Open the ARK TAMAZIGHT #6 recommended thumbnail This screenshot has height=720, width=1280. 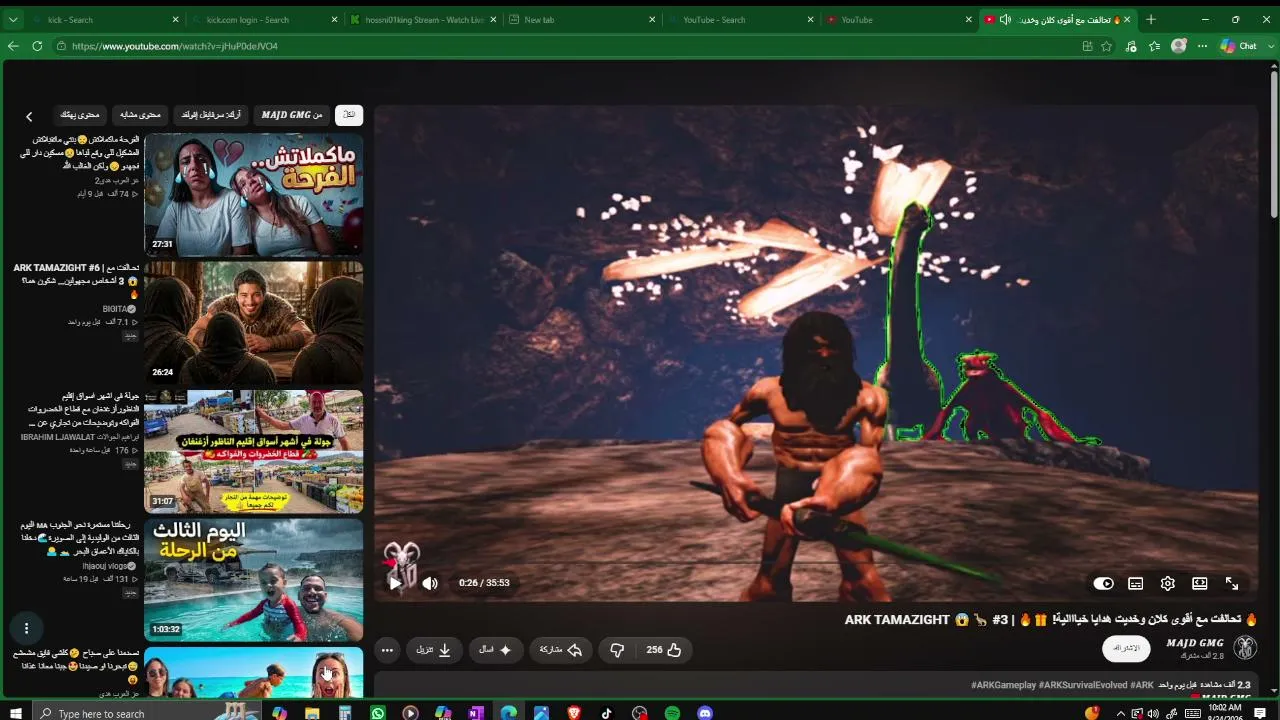[254, 323]
